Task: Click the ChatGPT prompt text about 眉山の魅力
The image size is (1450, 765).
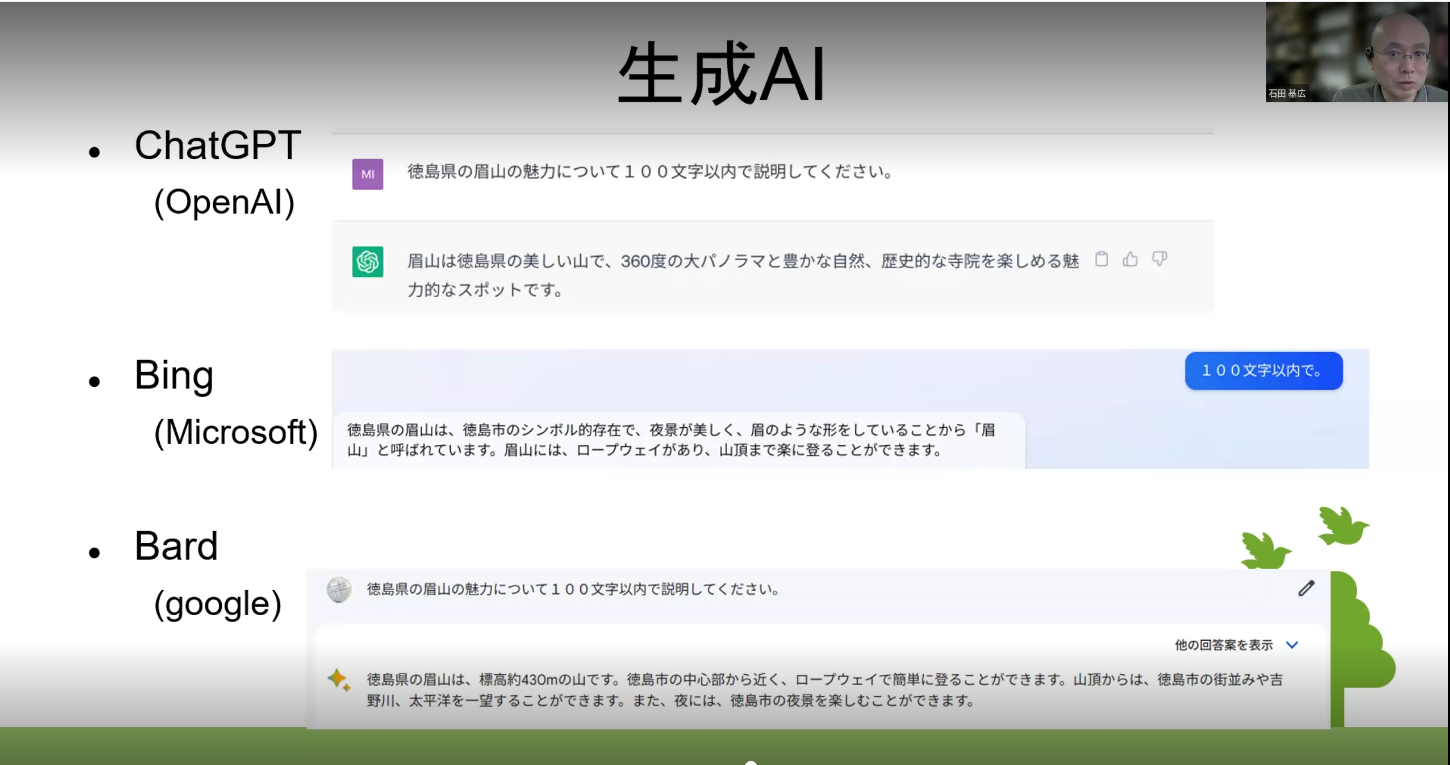Action: click(650, 171)
